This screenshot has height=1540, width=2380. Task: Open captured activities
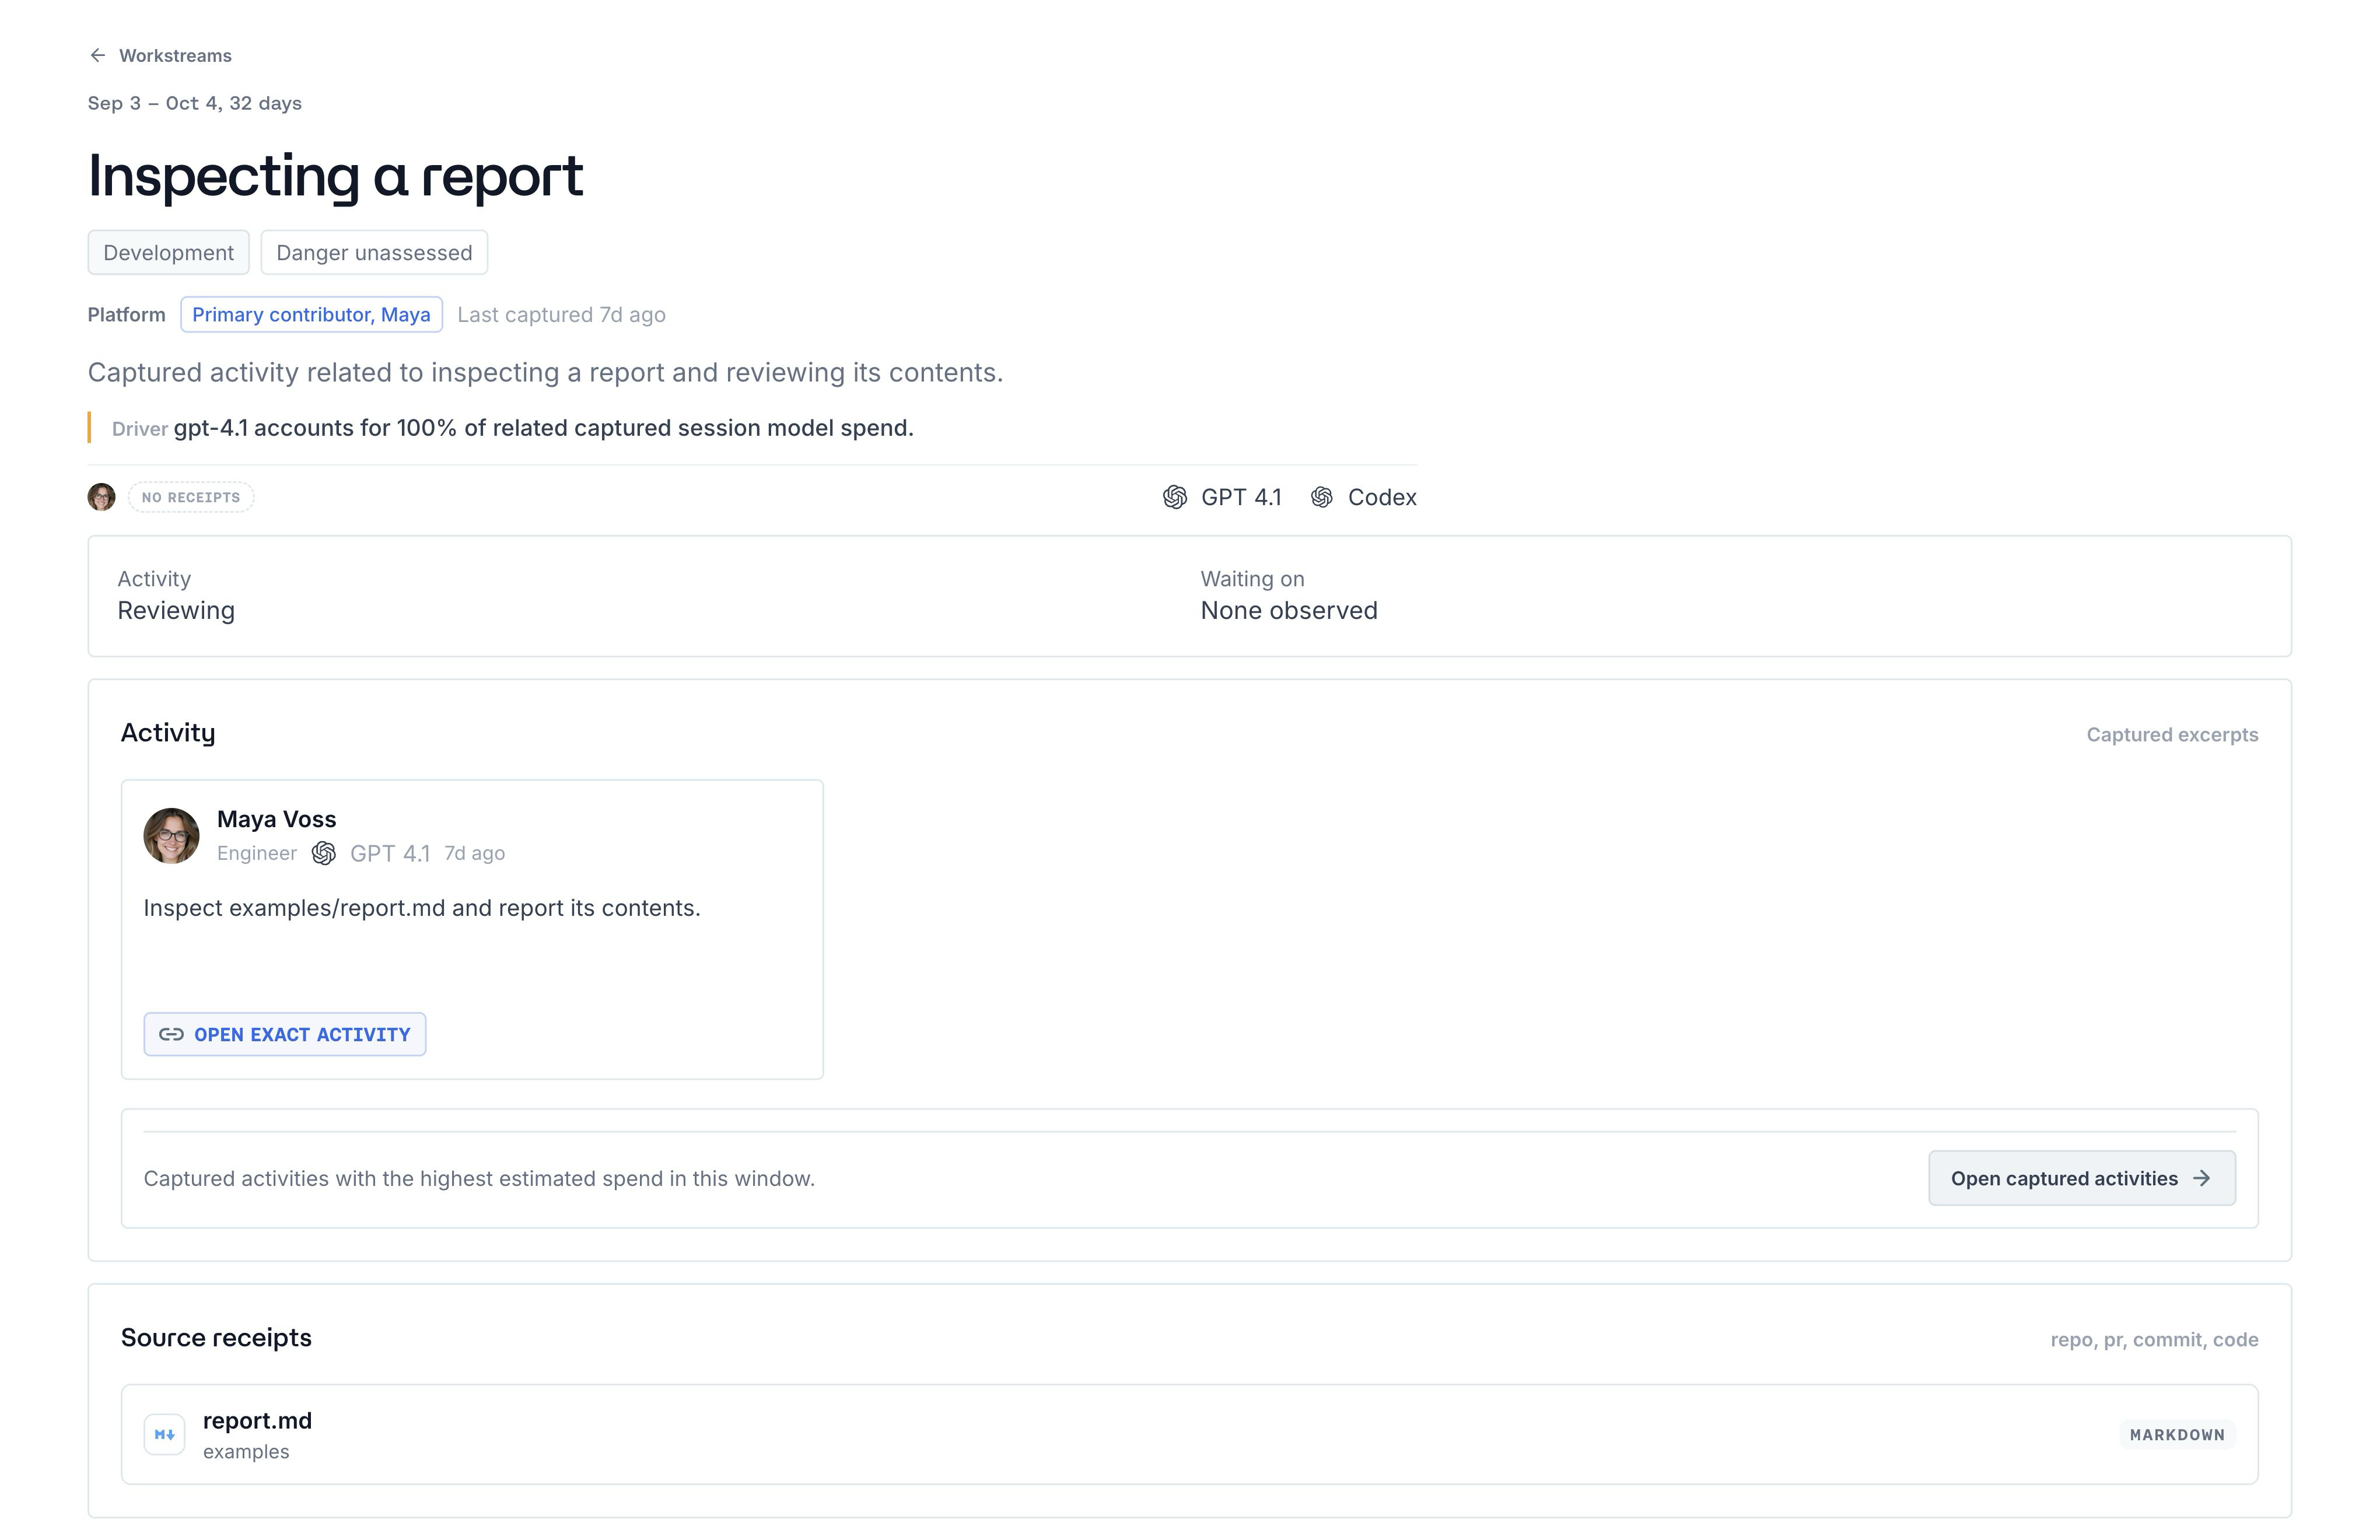click(2082, 1178)
